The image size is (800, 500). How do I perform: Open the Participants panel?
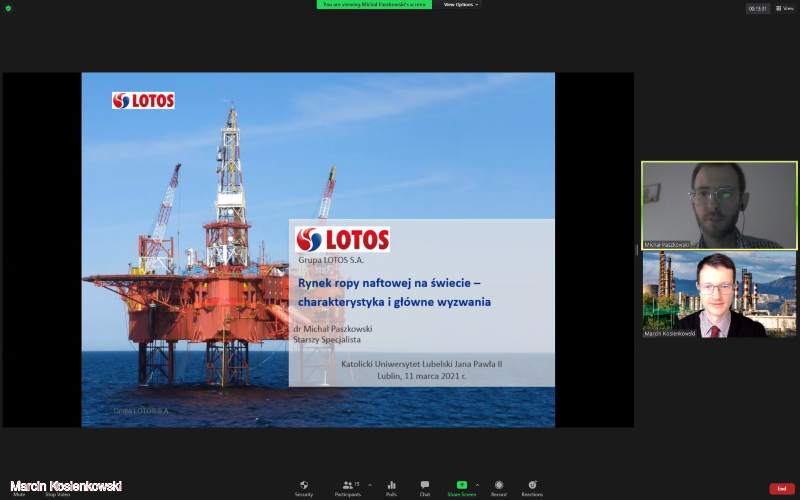348,487
